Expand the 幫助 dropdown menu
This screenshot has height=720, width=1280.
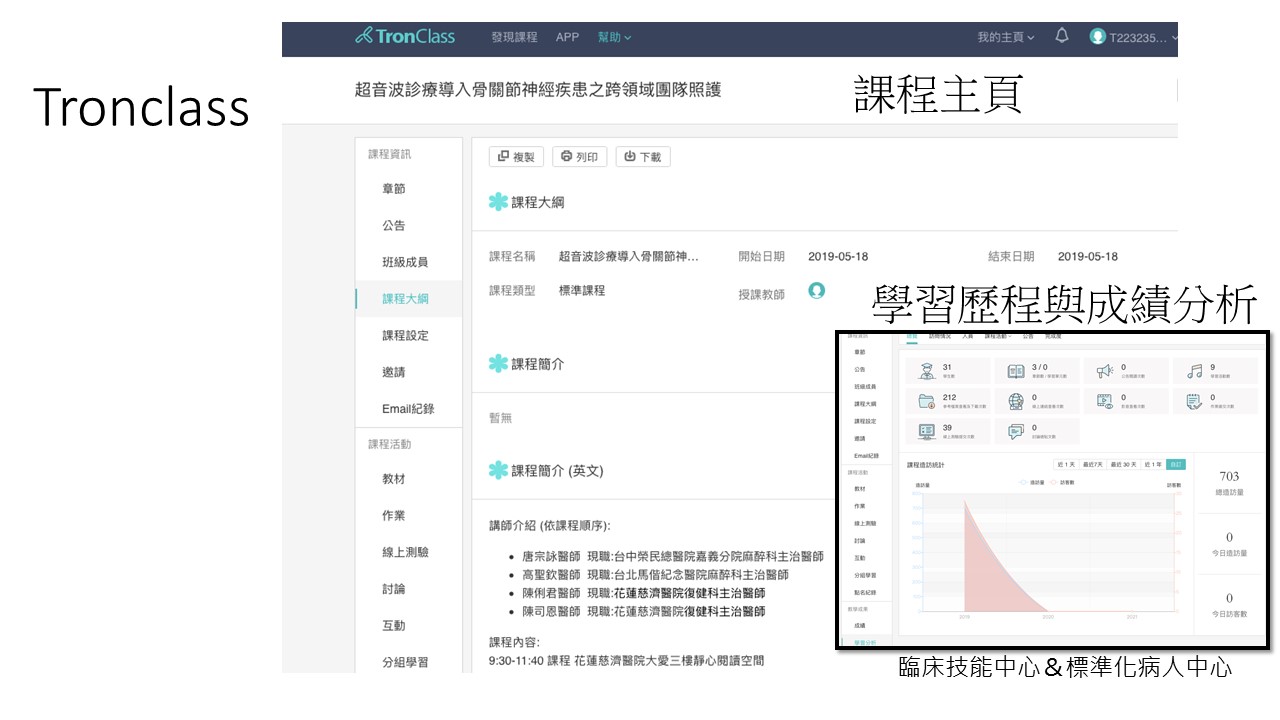614,37
